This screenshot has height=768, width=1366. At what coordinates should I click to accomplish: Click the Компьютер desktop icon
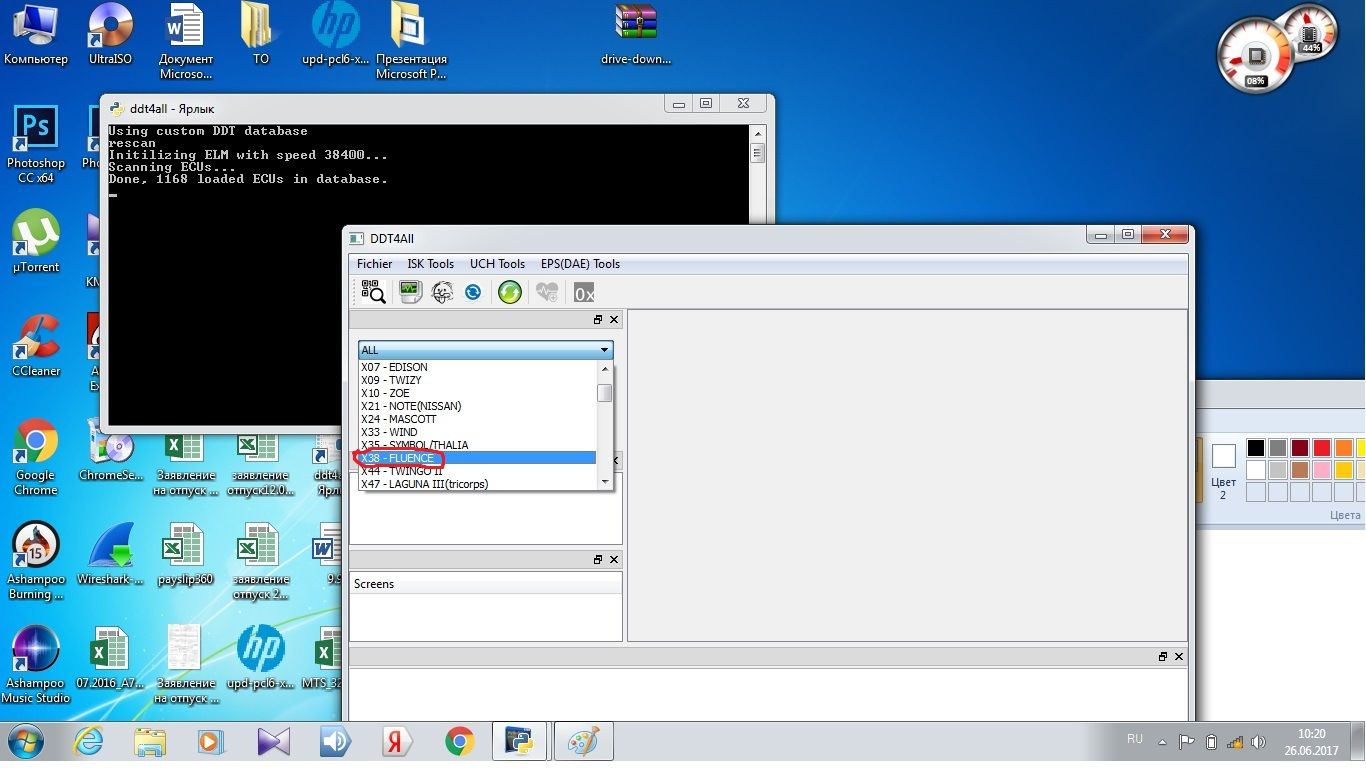(35, 35)
